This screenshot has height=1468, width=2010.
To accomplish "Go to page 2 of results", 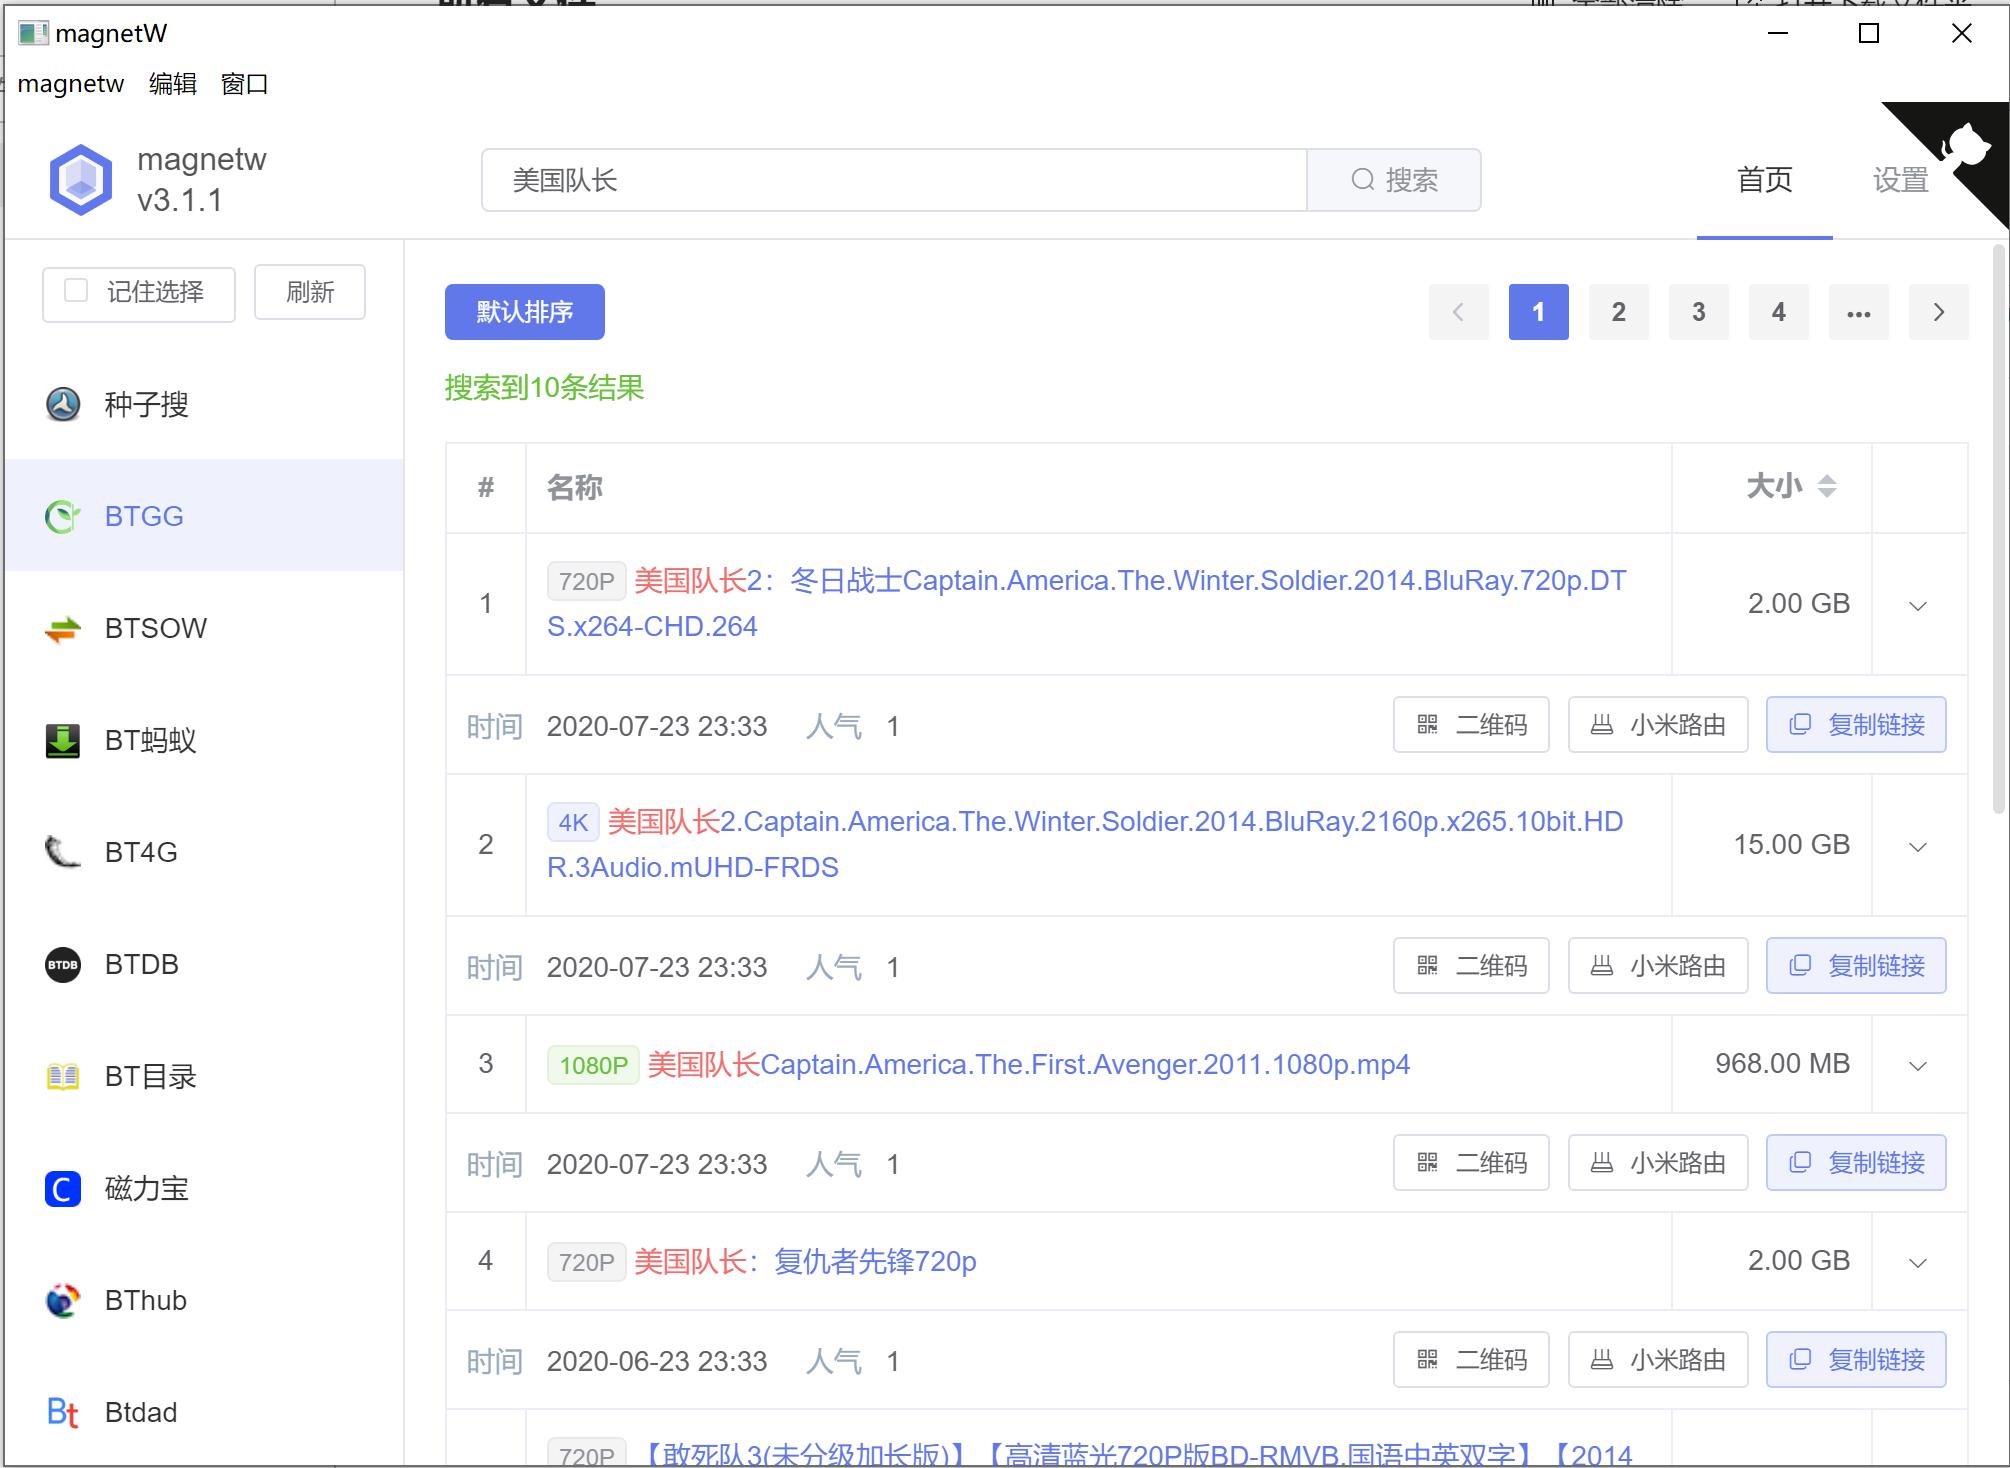I will coord(1618,311).
